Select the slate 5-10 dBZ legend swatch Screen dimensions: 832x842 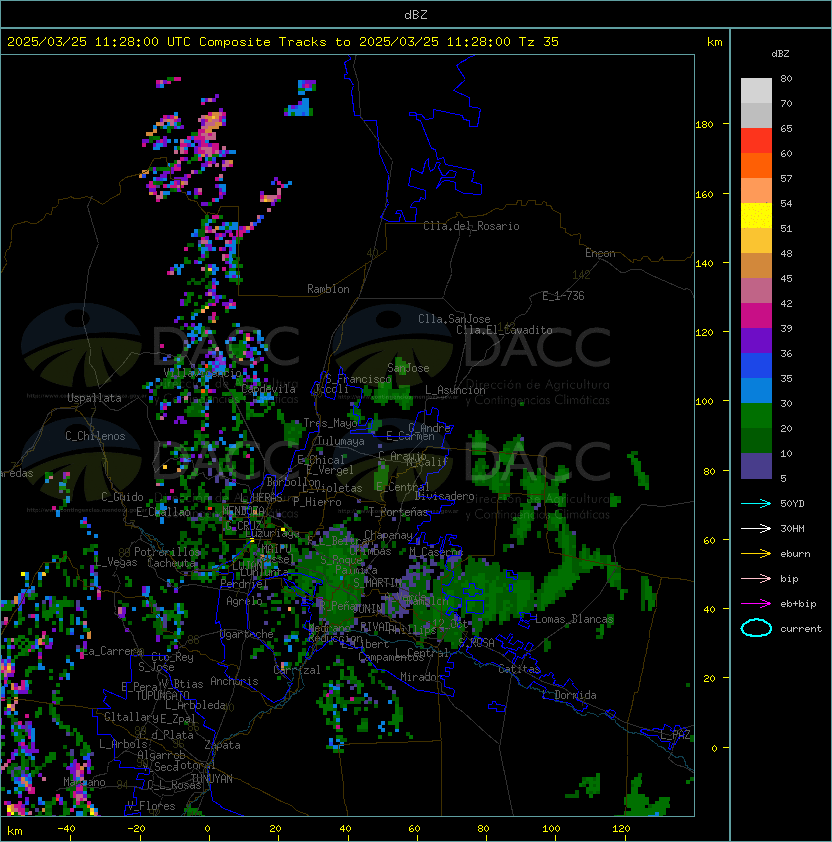pyautogui.click(x=756, y=466)
